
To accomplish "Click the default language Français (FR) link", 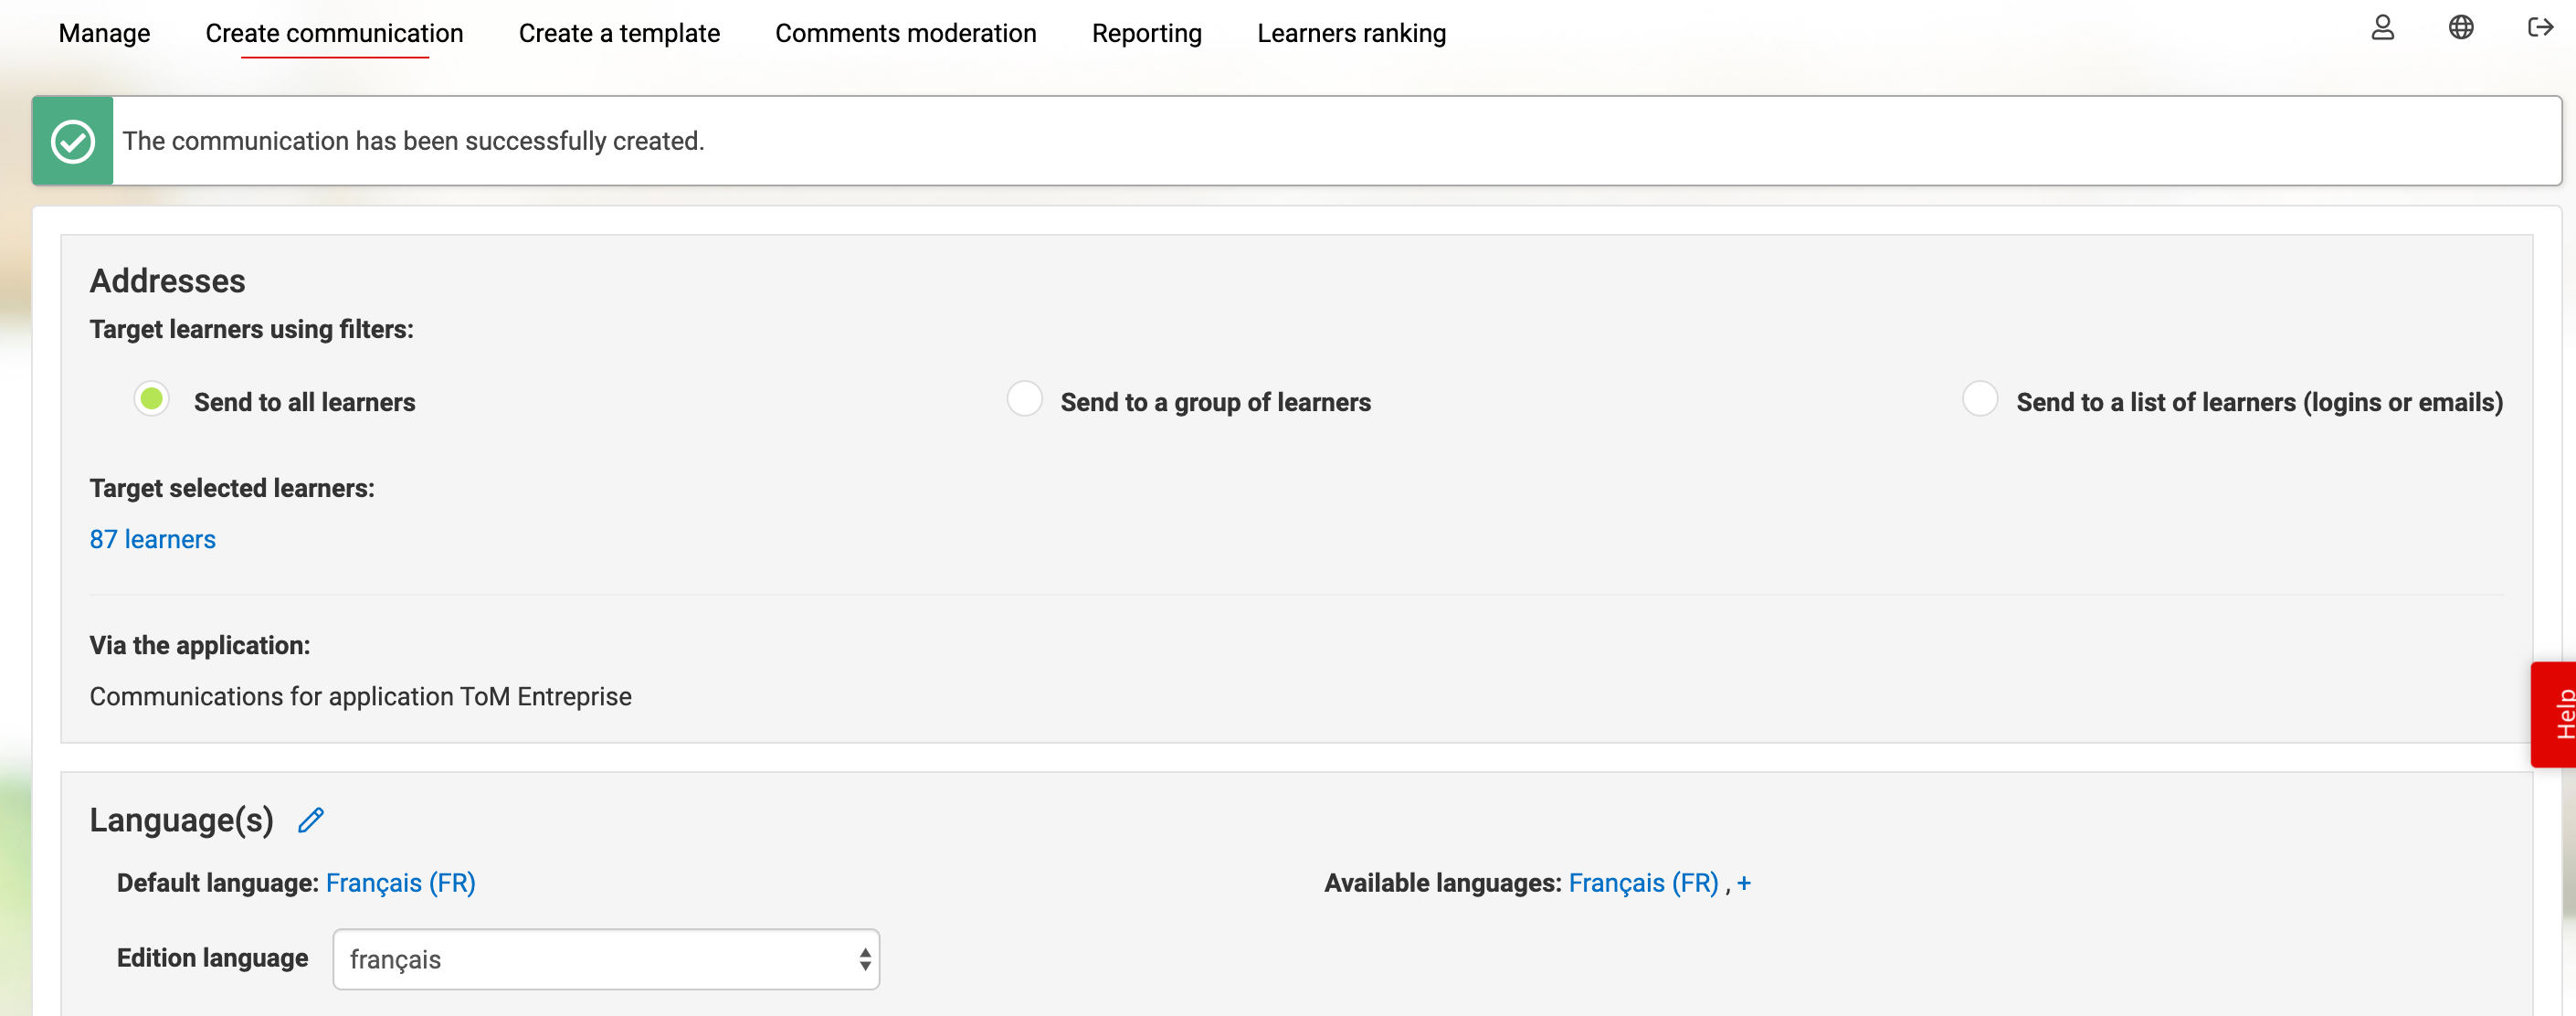I will point(400,883).
